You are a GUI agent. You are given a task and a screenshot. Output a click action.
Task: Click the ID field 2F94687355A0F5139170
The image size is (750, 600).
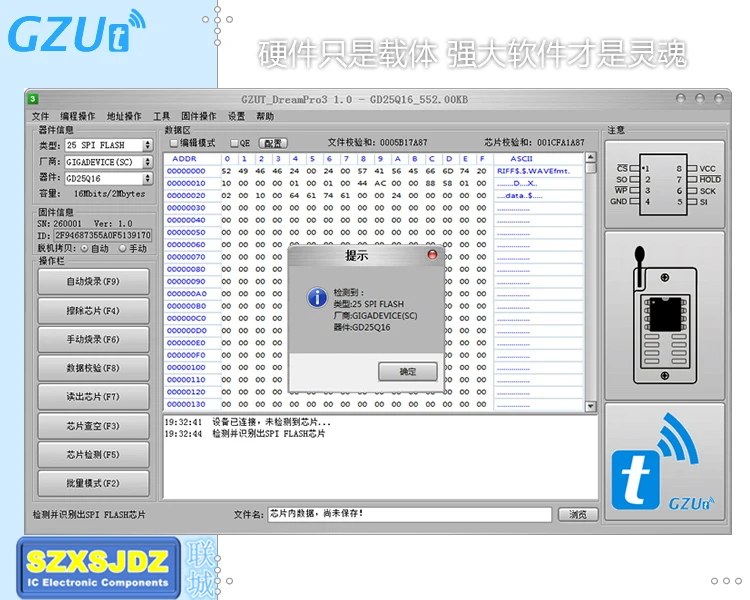click(103, 235)
